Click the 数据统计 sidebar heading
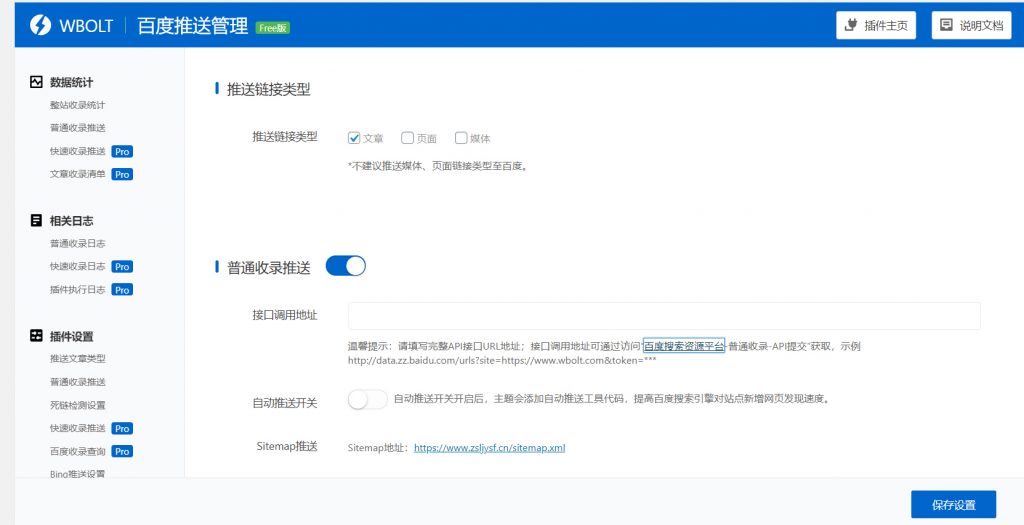 tap(71, 82)
